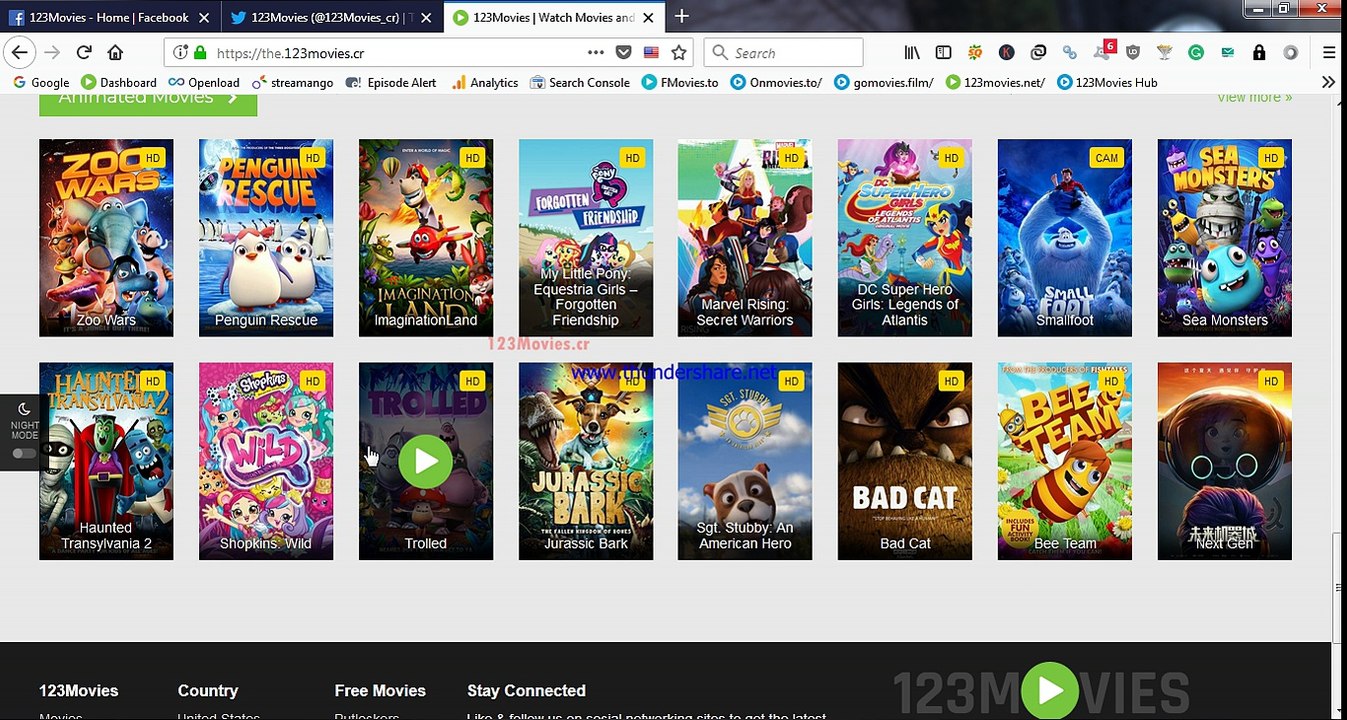The image size is (1347, 720).
Task: Open Marvel Rising: Secret Warriors poster
Action: tap(745, 238)
